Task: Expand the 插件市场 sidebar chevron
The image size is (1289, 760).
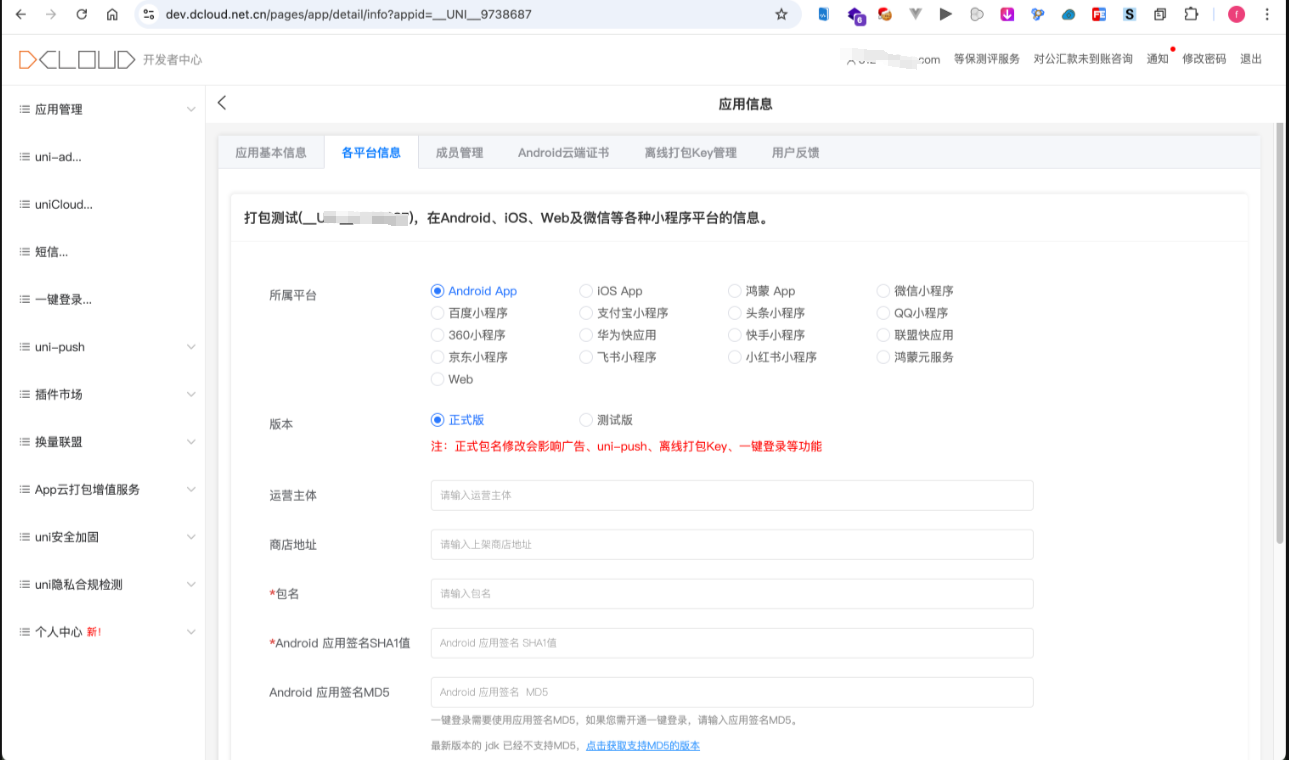Action: tap(191, 394)
